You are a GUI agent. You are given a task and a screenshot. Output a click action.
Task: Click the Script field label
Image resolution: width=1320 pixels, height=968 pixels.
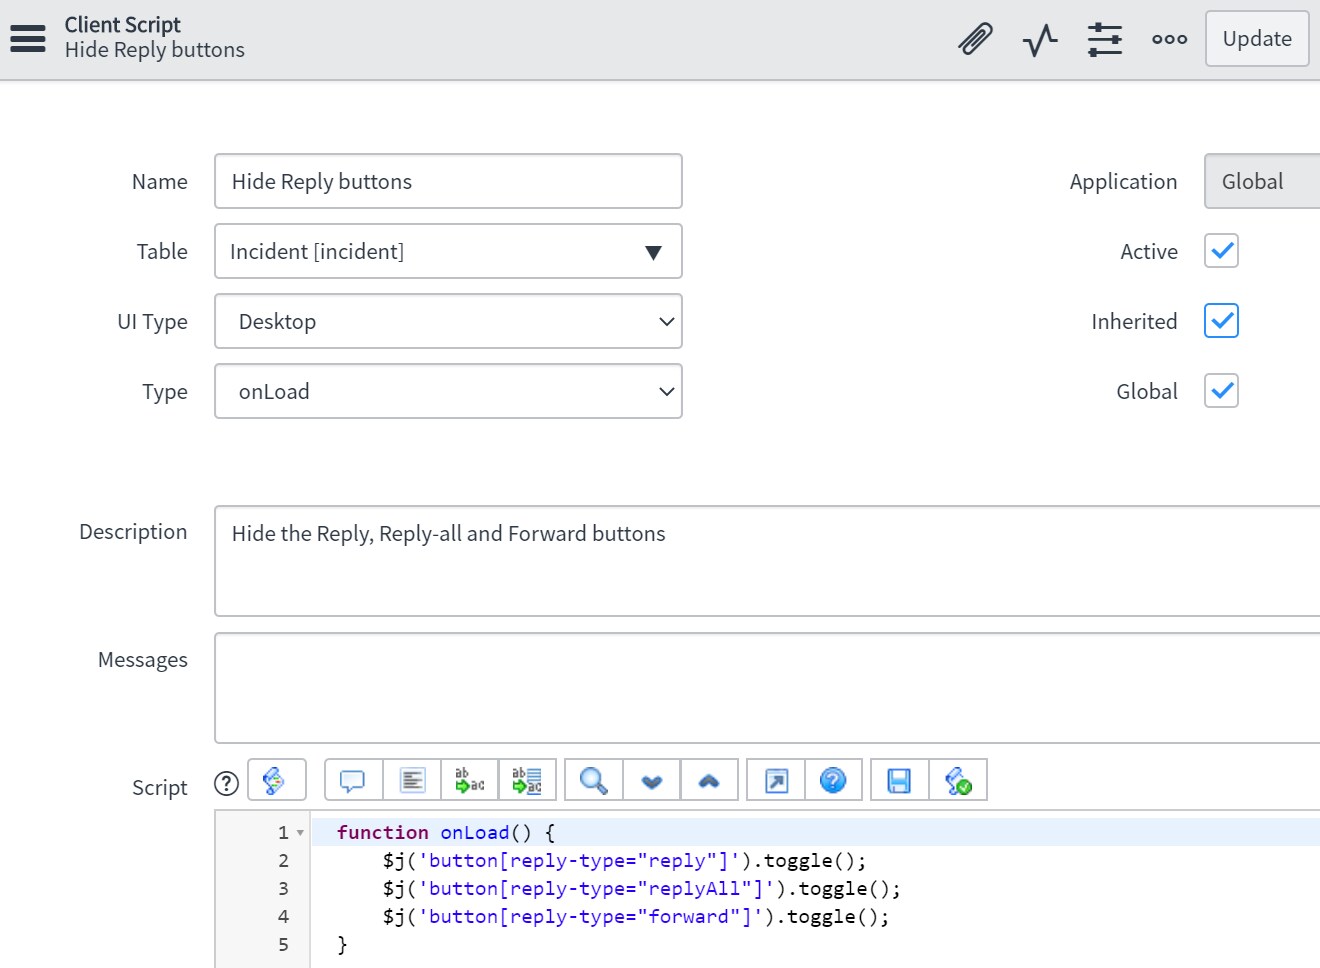[x=160, y=787]
